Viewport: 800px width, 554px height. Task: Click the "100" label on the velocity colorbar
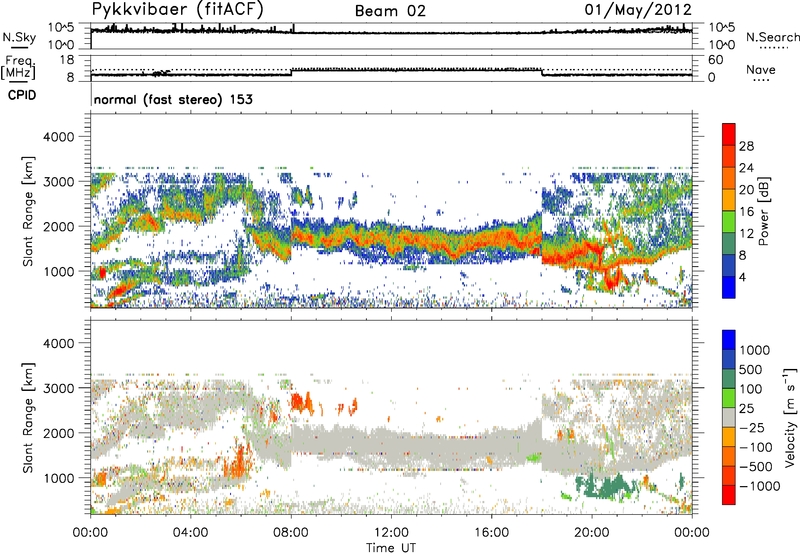pyautogui.click(x=753, y=389)
